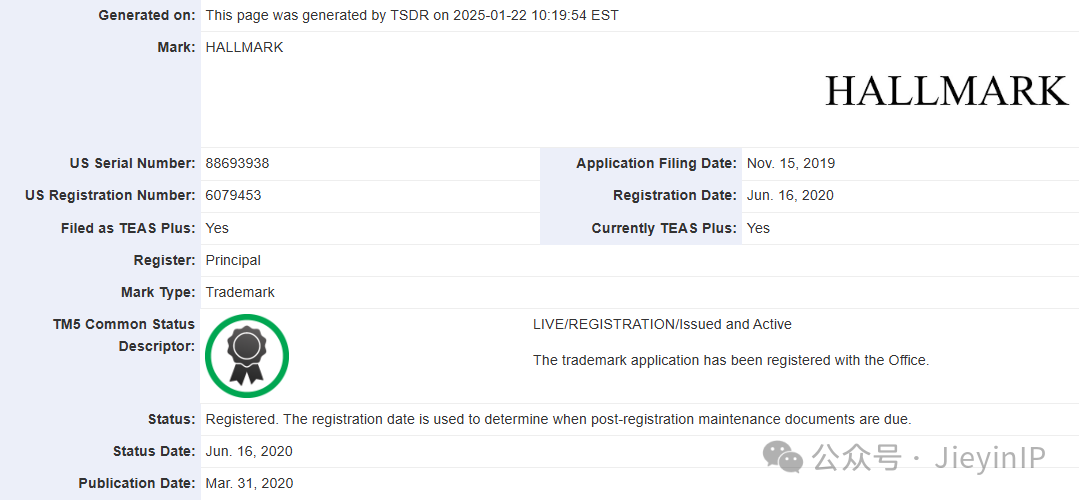Click the registration number 6079453
This screenshot has height=500, width=1079.
coord(233,195)
